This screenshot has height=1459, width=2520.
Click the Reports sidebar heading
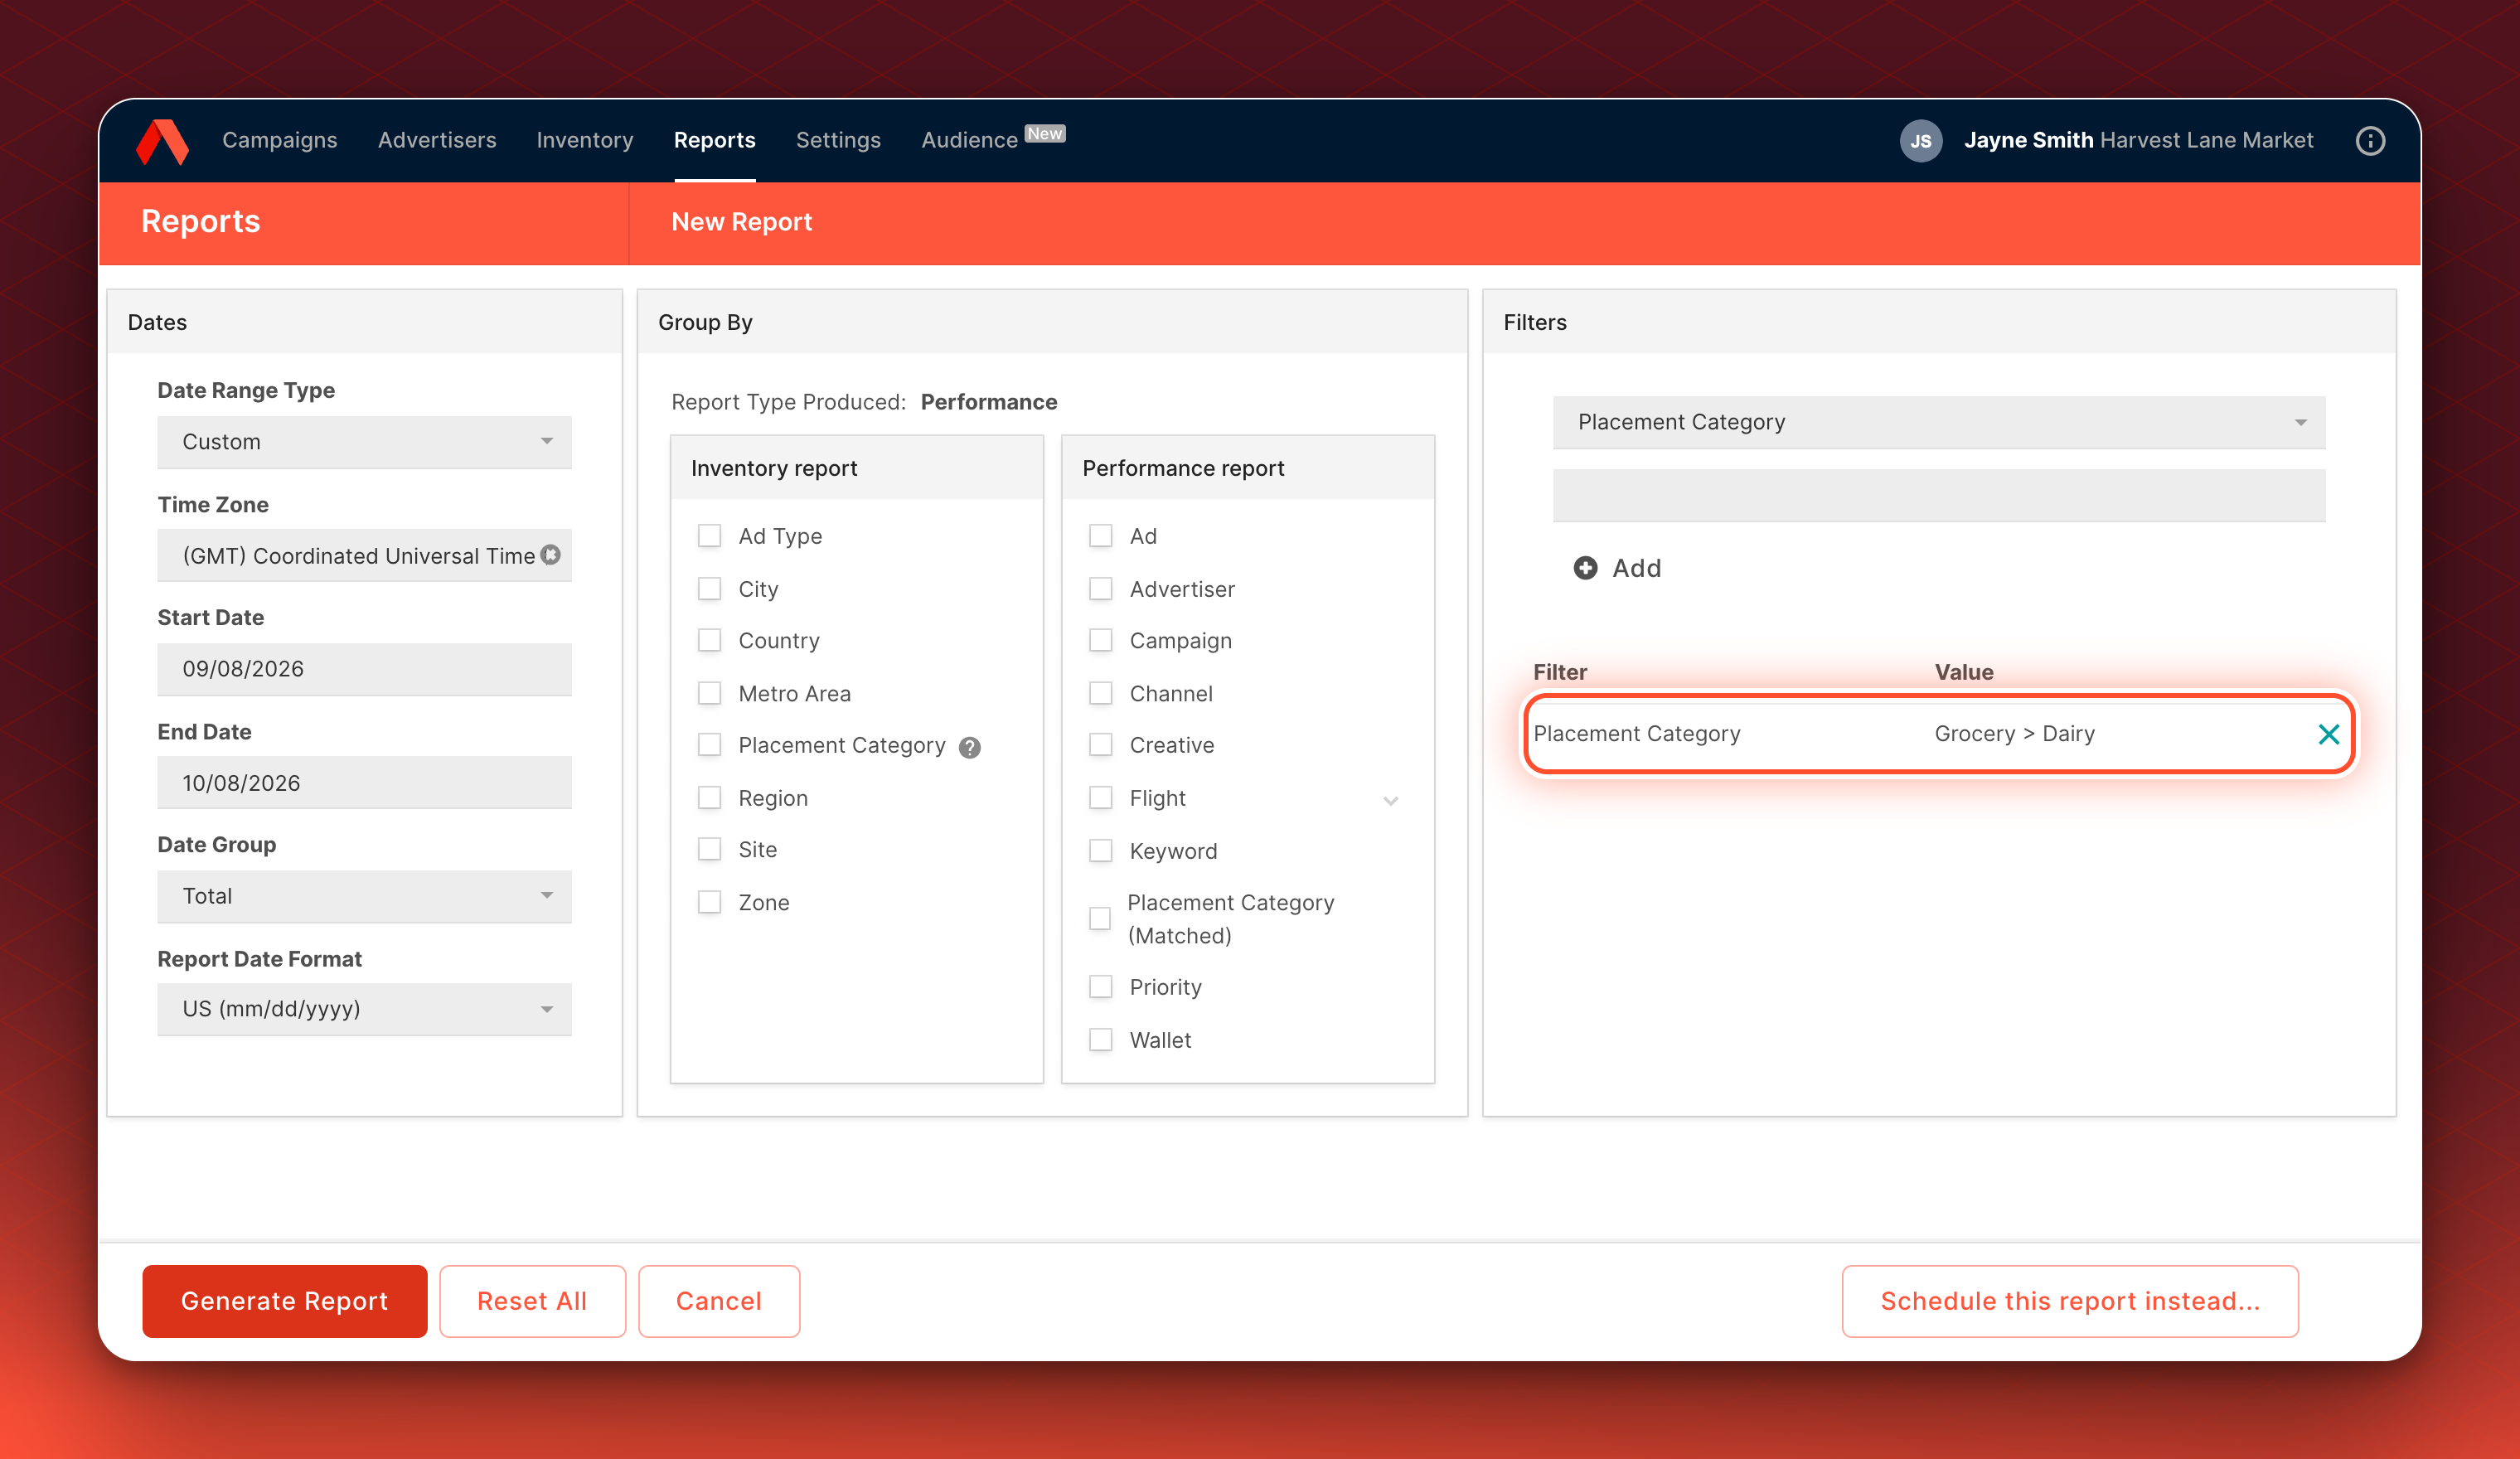tap(200, 221)
